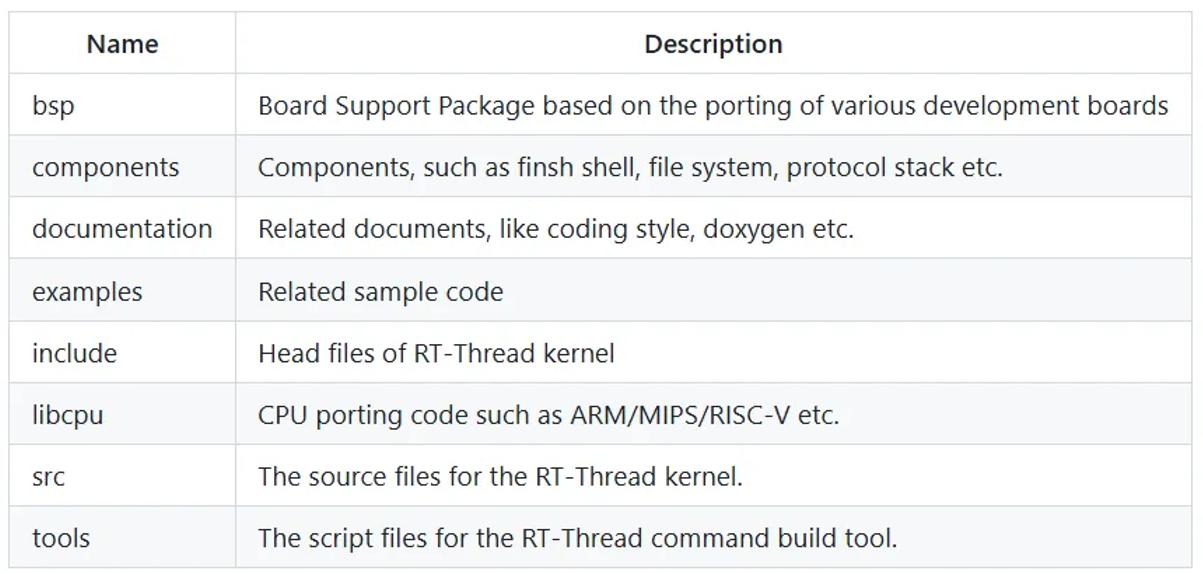Click the Related sample code text
This screenshot has height=574, width=1203.
click(380, 291)
